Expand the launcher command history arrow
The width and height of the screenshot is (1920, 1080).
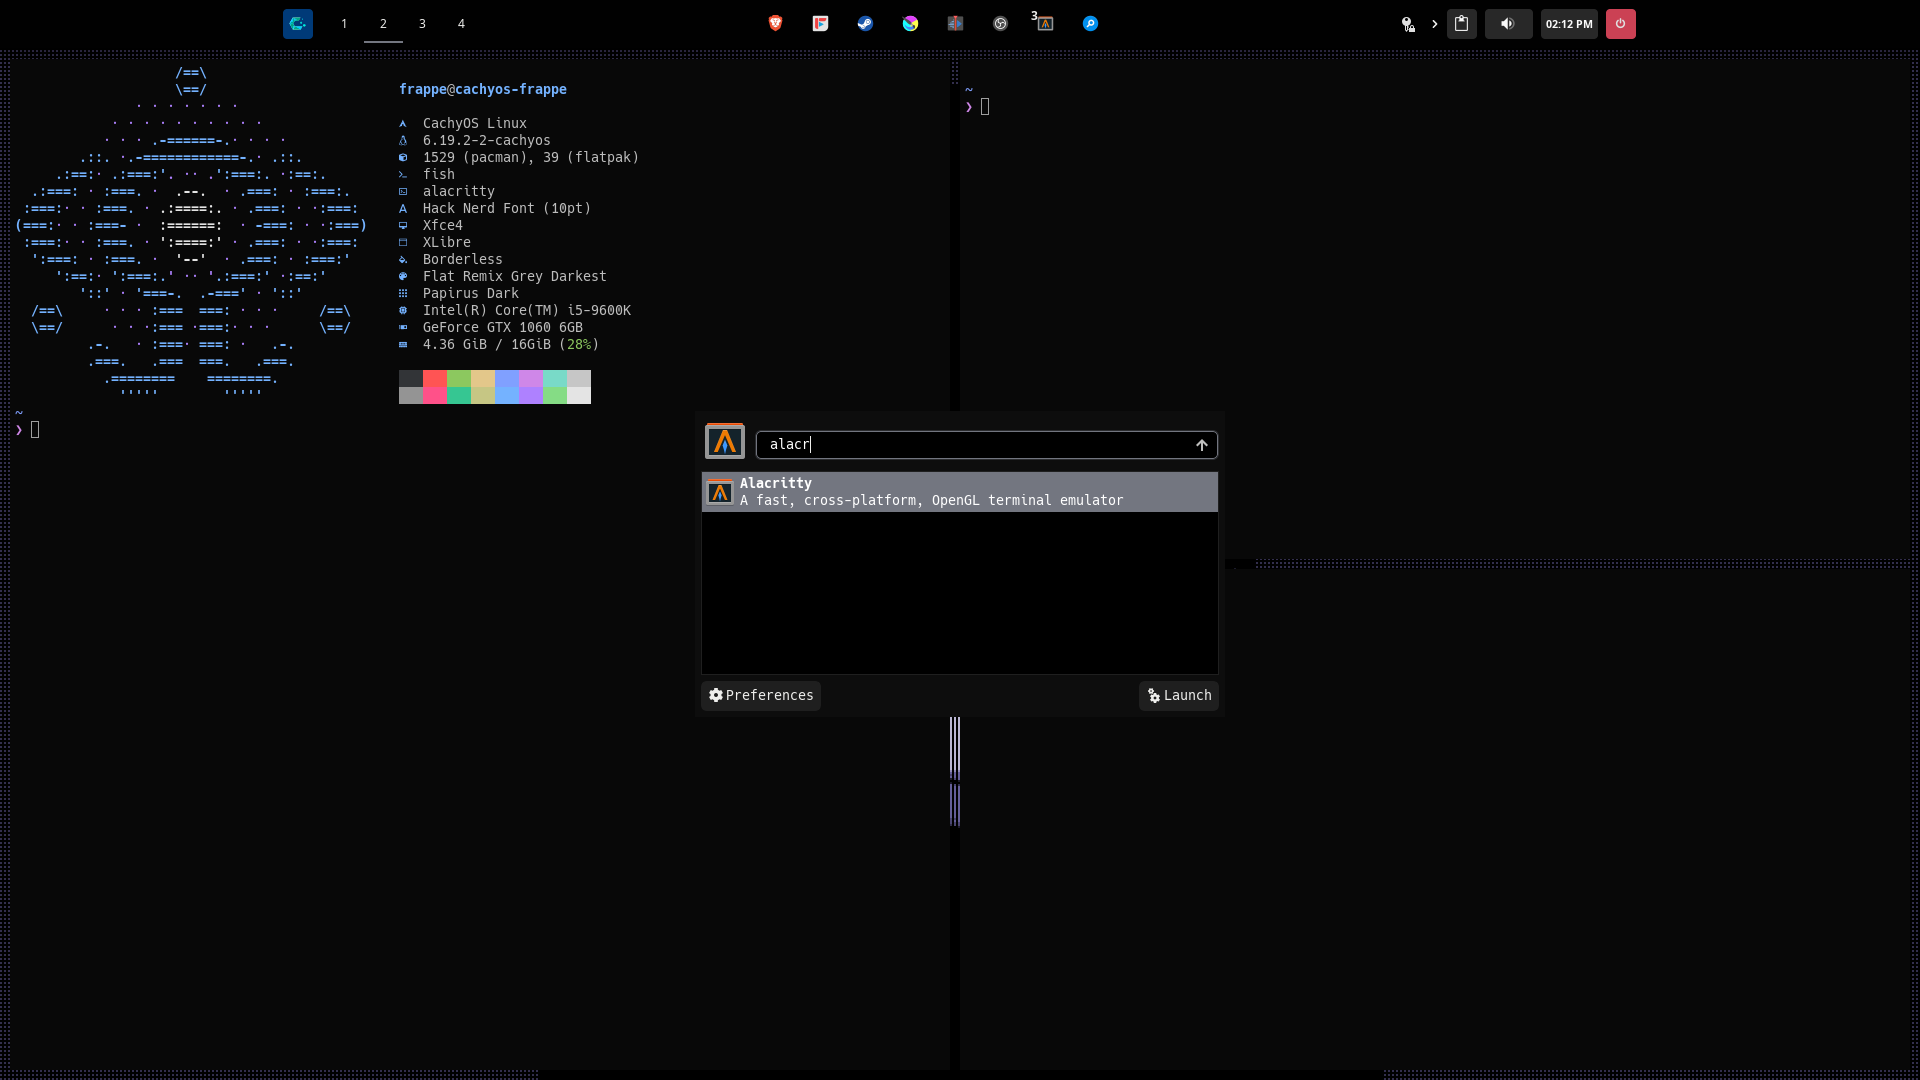pyautogui.click(x=1202, y=445)
